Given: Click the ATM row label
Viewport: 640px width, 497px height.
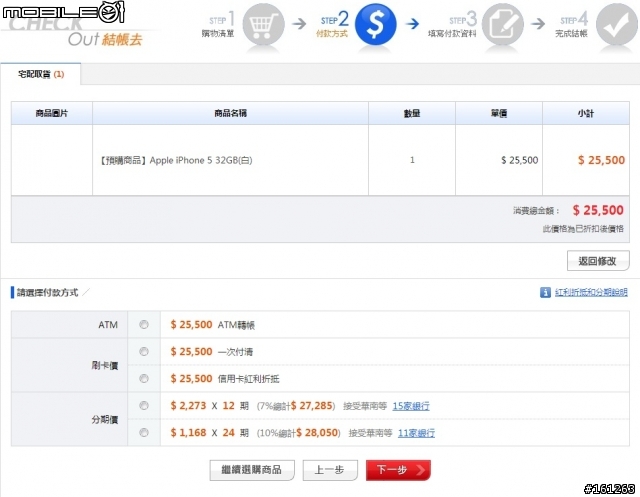Looking at the screenshot, I should tap(108, 325).
